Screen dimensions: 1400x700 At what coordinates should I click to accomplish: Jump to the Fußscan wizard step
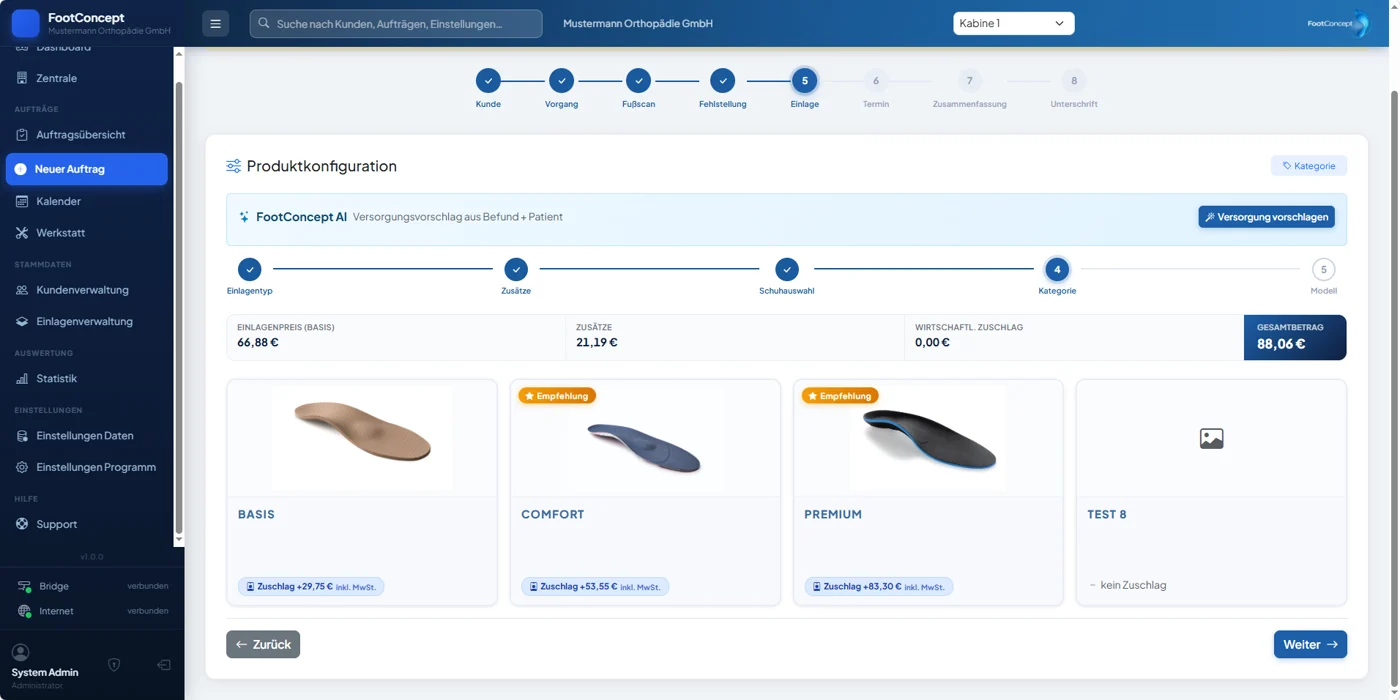coord(638,81)
